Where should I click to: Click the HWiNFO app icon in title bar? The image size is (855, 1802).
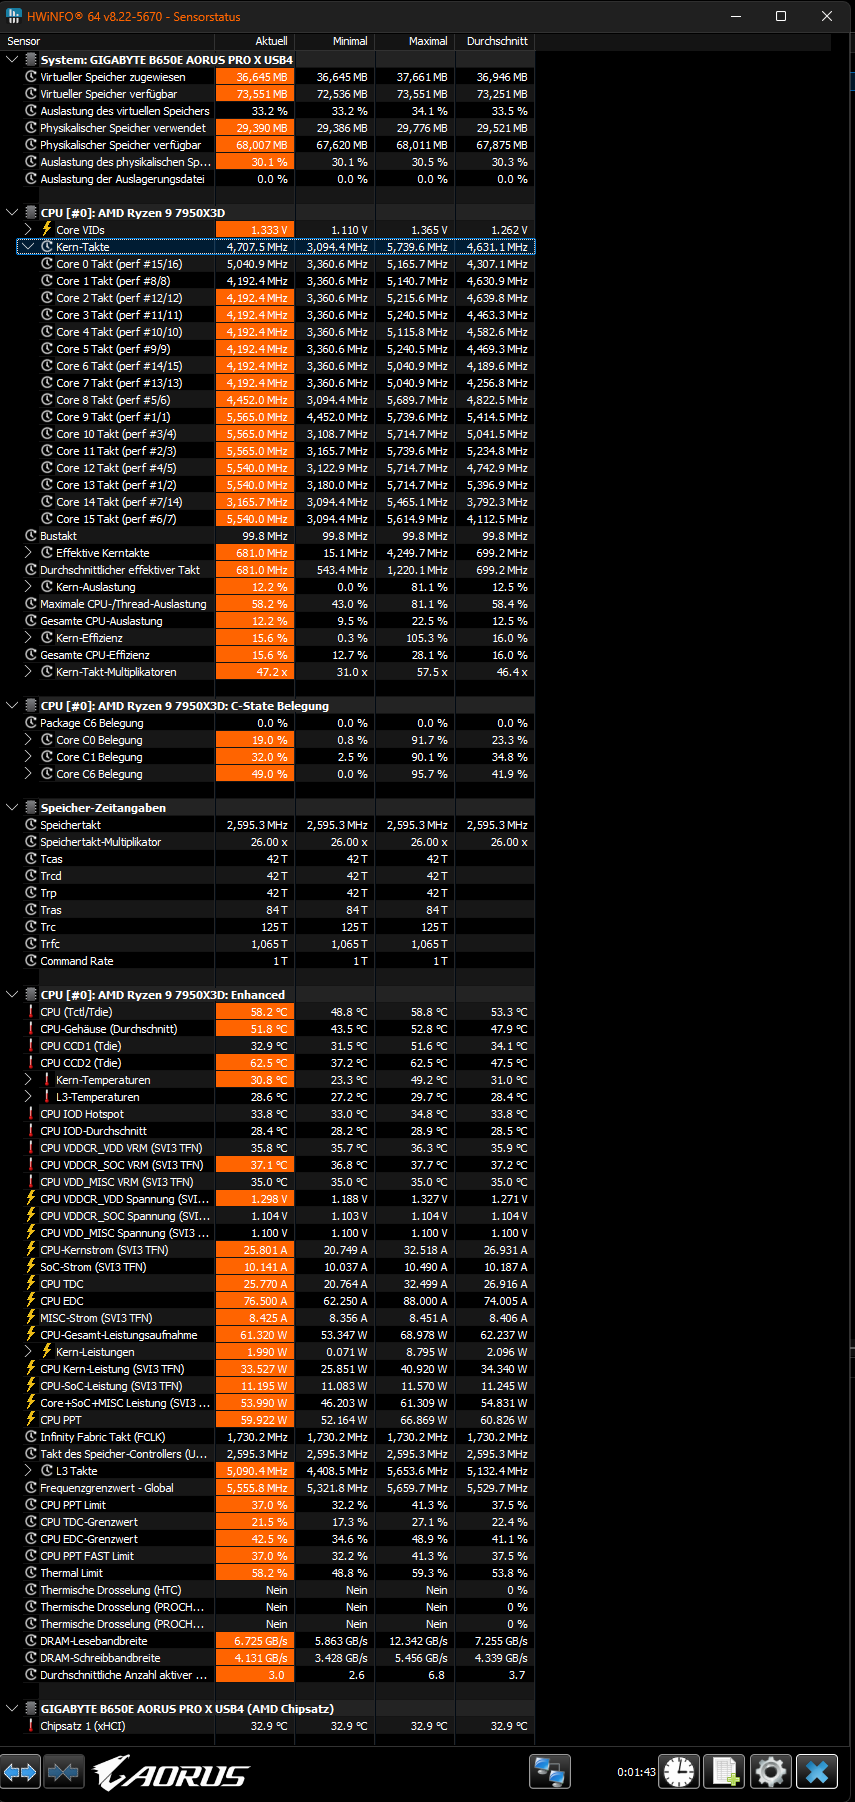coord(13,16)
